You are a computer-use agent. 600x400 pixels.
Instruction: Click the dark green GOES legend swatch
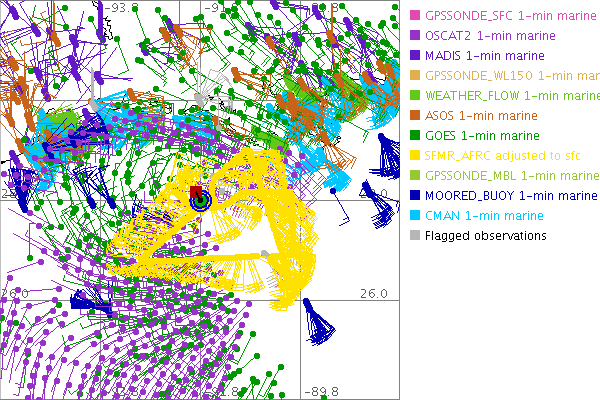point(415,136)
